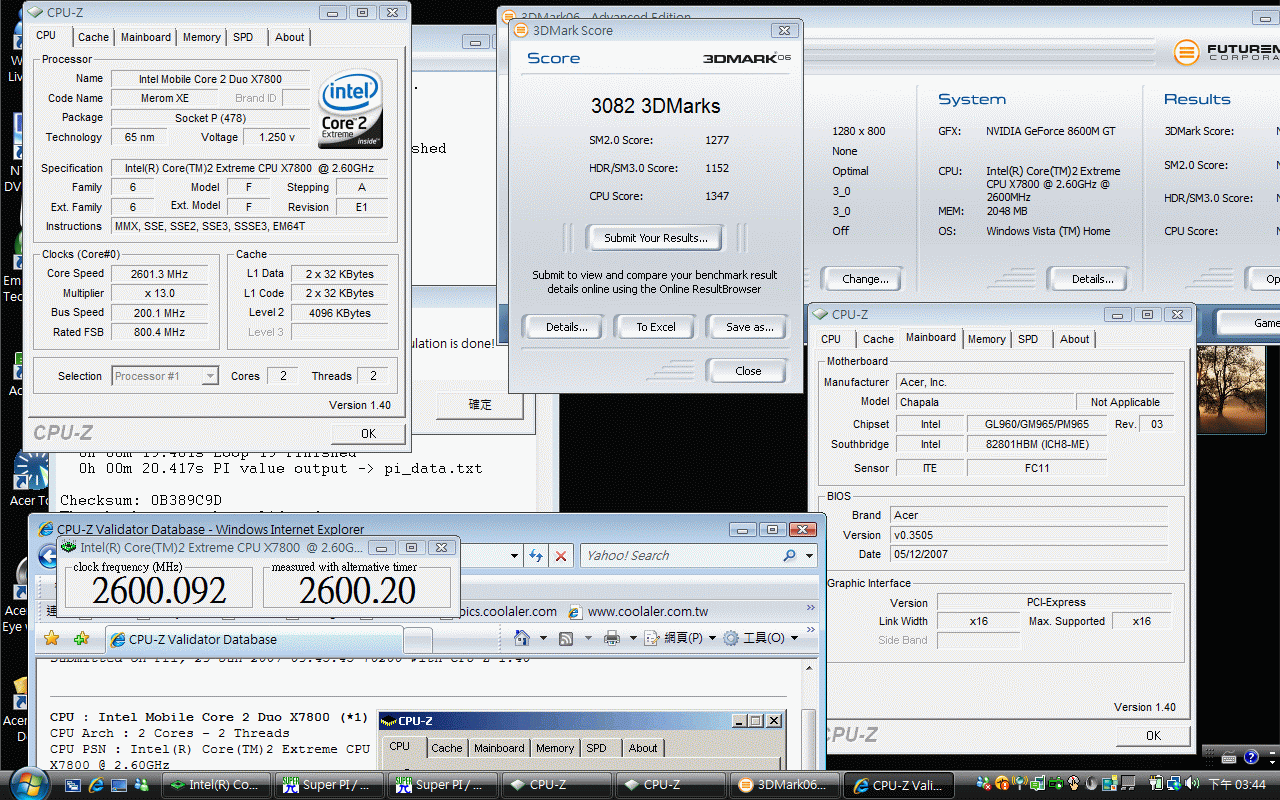Click the Messenger tray icon with red X
The height and width of the screenshot is (800, 1280).
(x=984, y=784)
